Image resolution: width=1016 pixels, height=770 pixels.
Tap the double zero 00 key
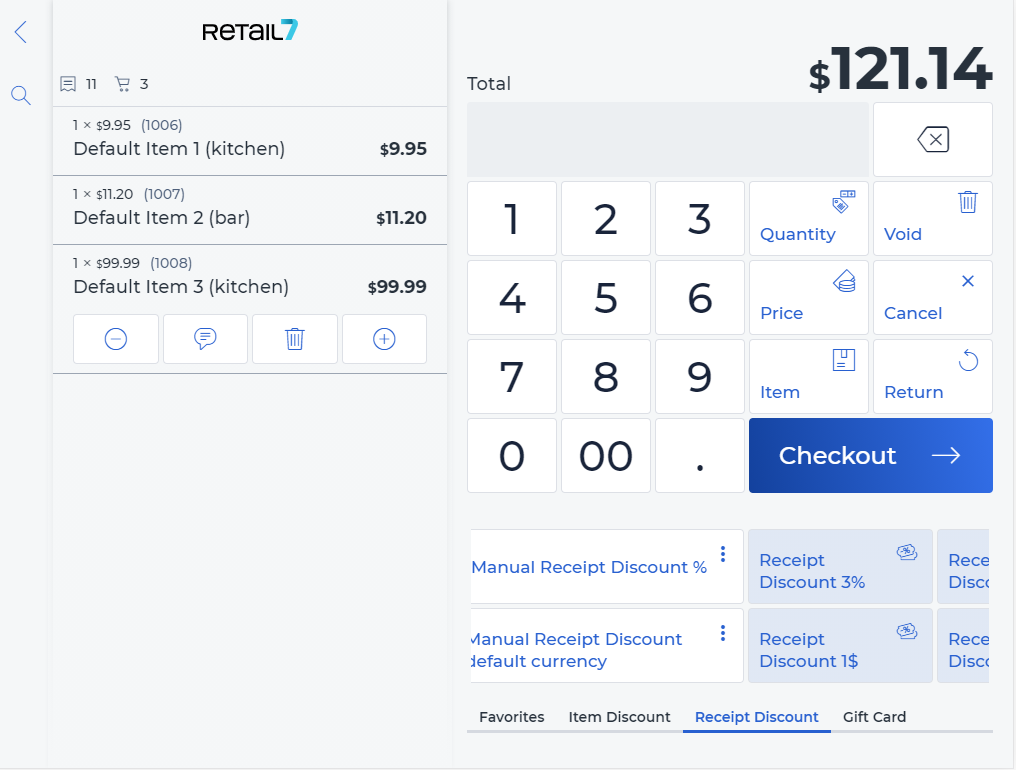point(606,456)
